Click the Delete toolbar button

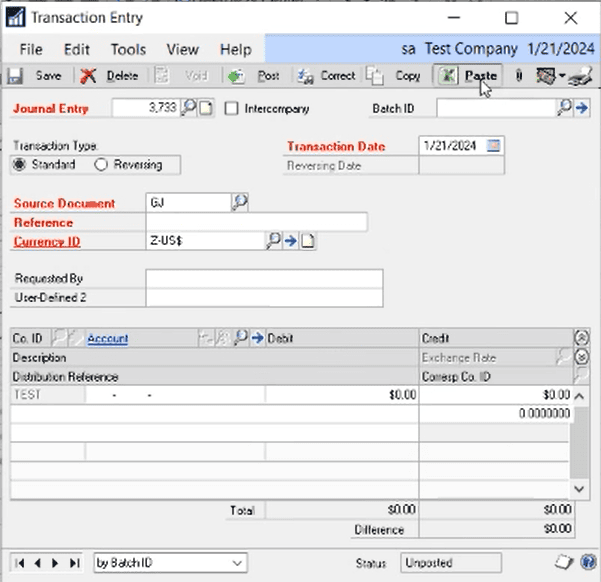click(109, 76)
